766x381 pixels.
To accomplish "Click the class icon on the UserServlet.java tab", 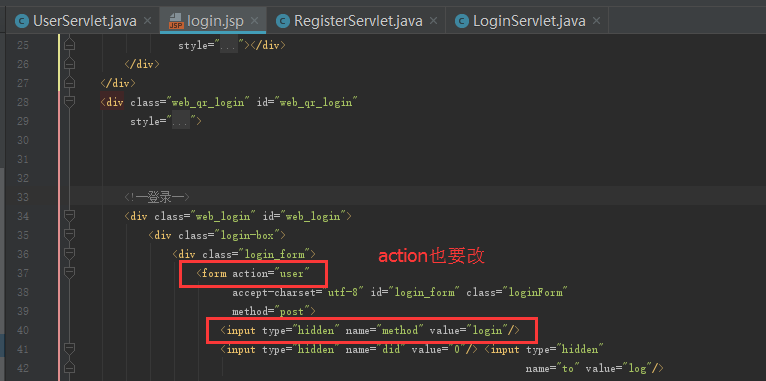I will coord(21,21).
